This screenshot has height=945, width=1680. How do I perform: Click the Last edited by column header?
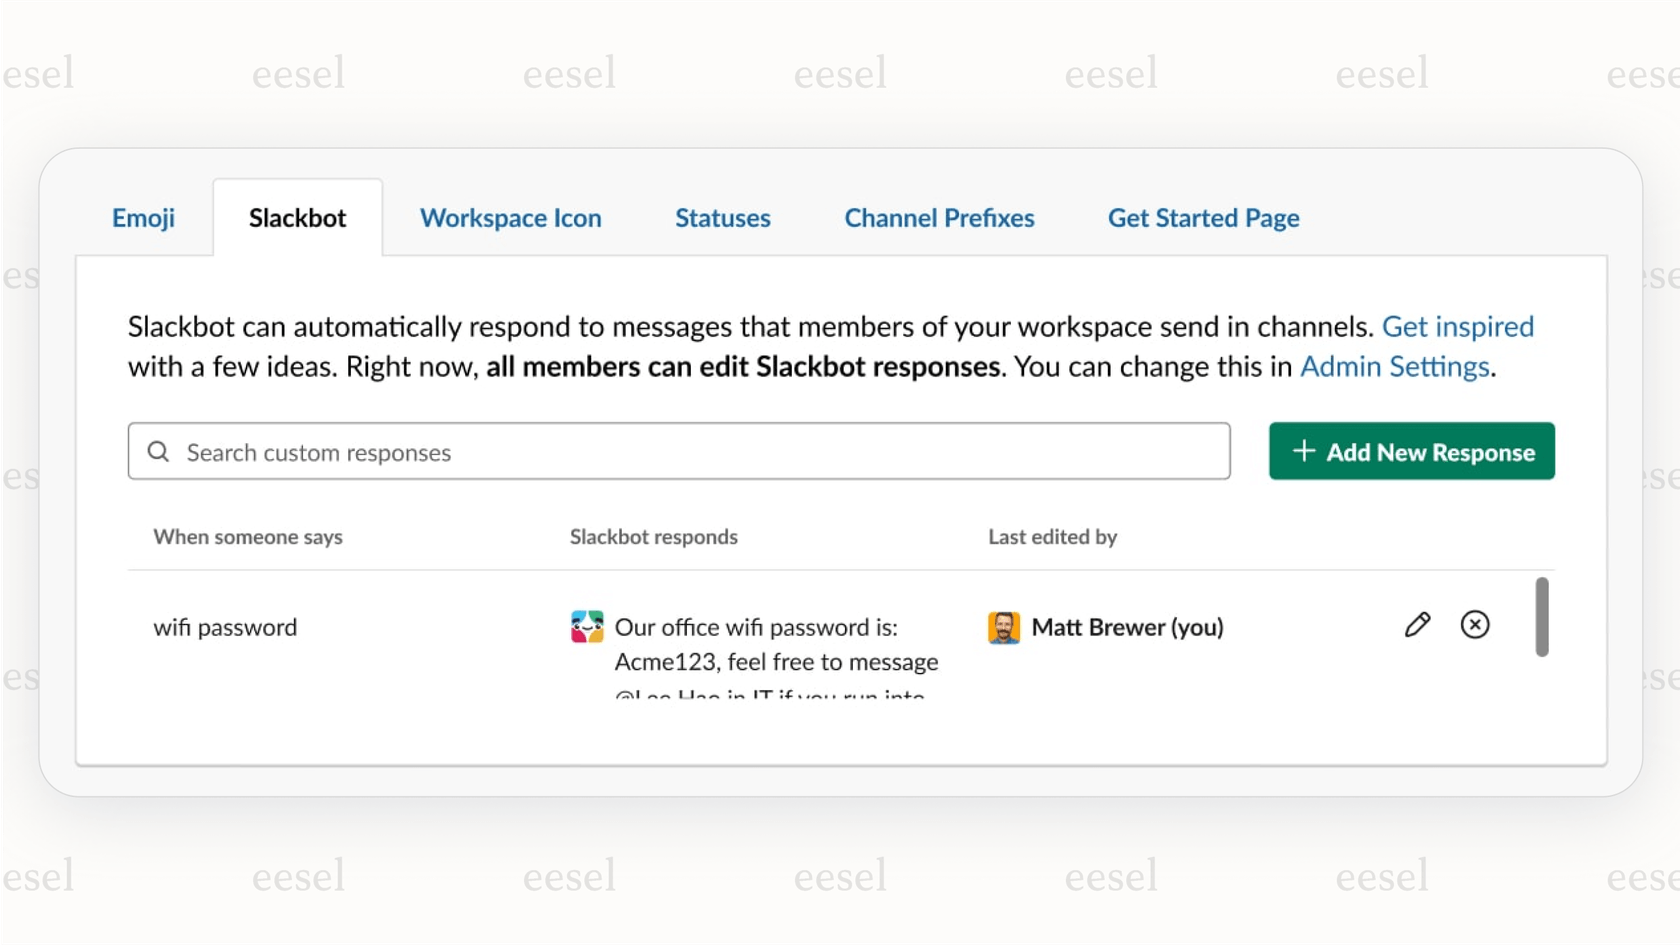(x=1052, y=537)
